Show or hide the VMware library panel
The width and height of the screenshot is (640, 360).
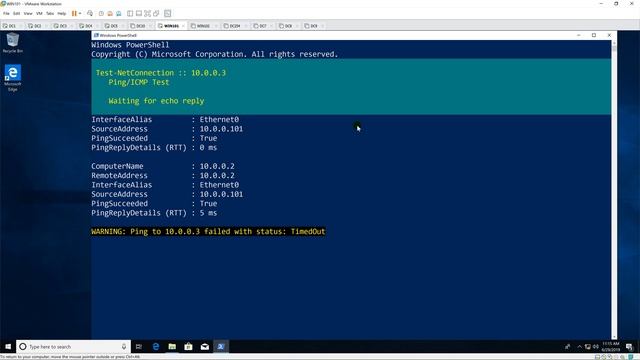(130, 13)
